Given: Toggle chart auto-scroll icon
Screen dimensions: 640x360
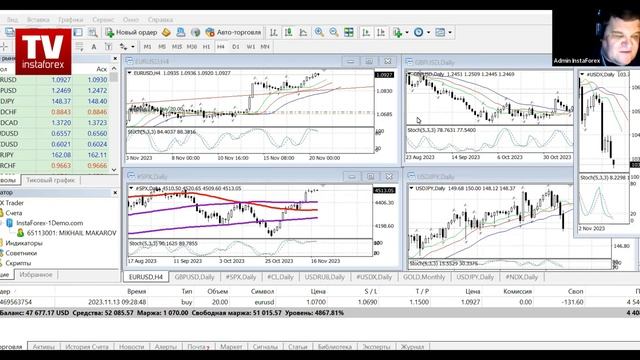Looking at the screenshot, I should tap(366, 32).
